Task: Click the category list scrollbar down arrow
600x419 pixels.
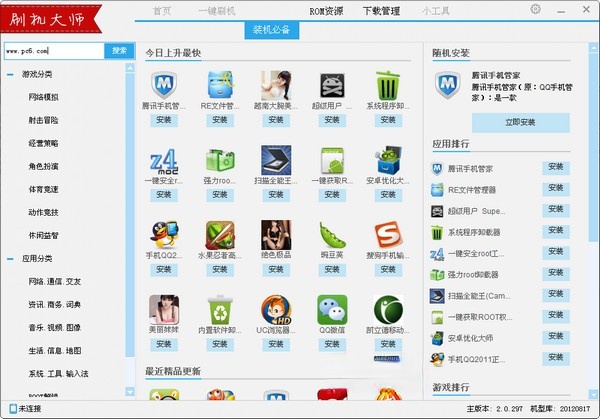Action: (130, 391)
